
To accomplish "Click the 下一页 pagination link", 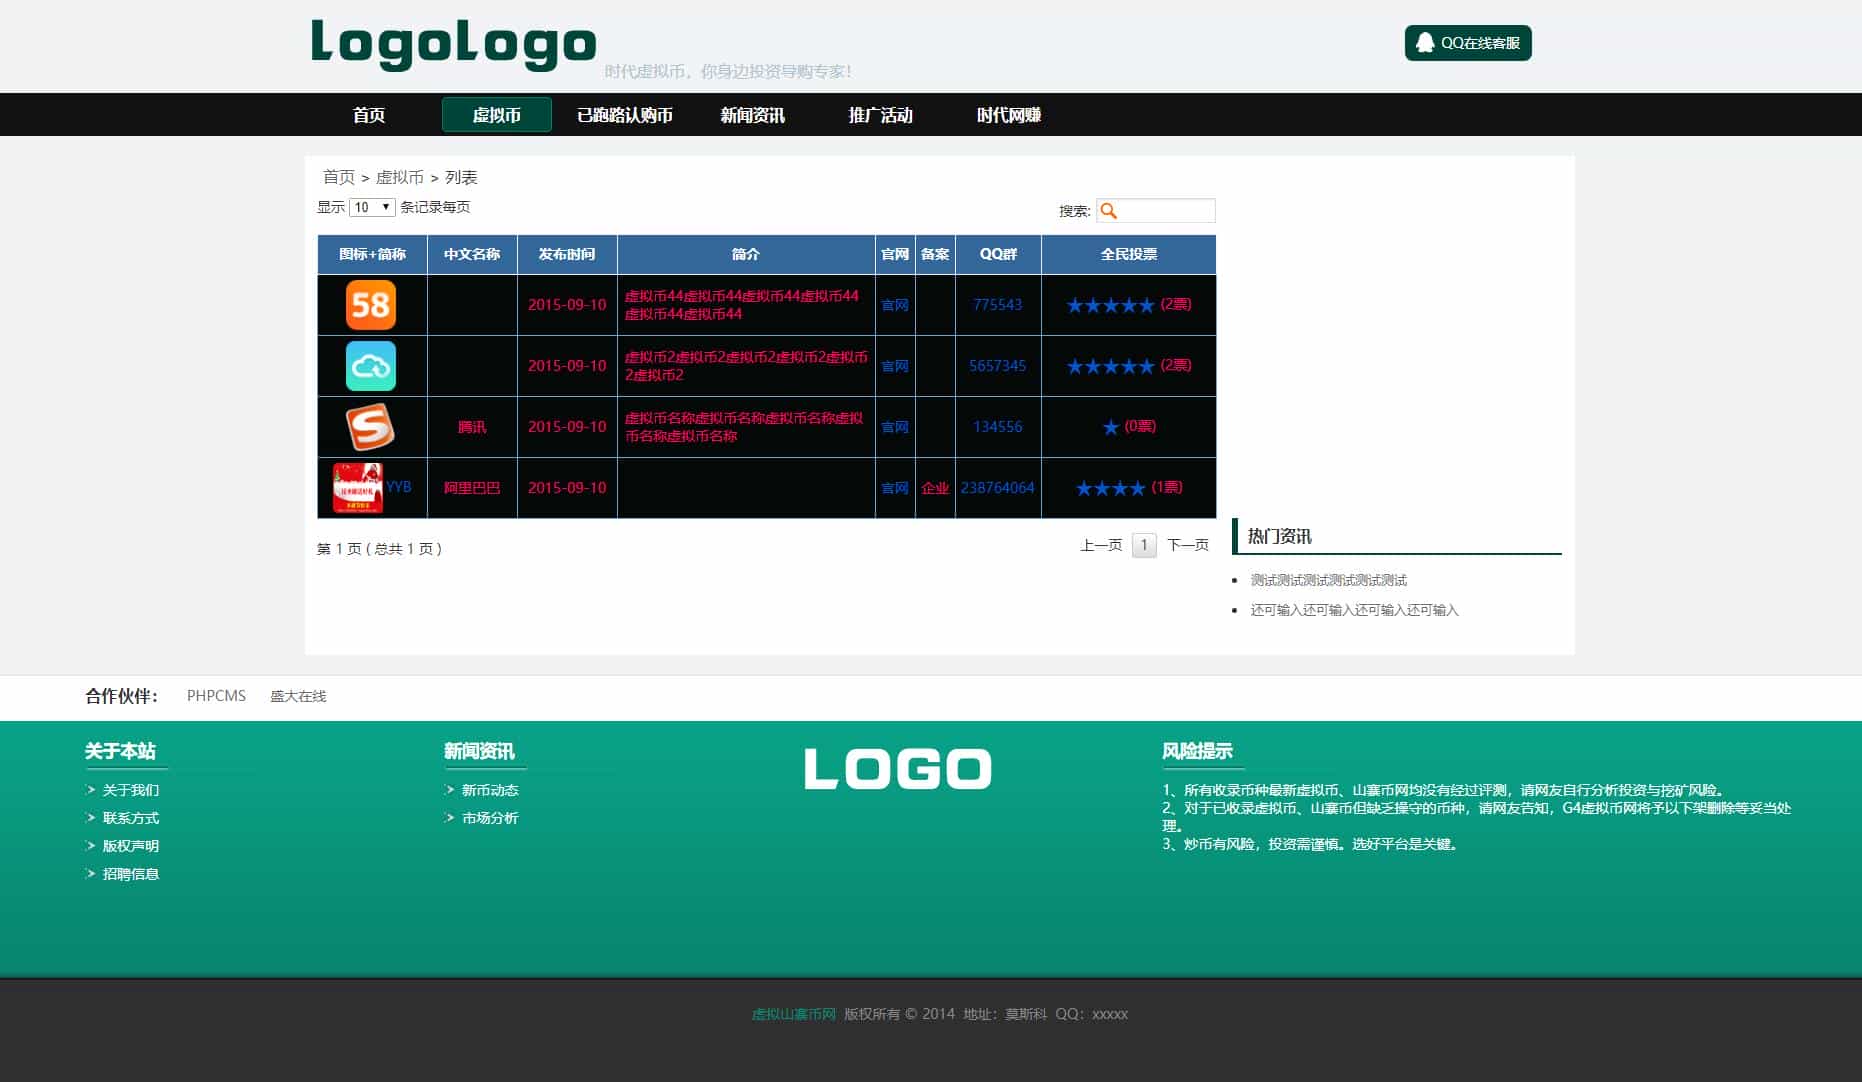I will tap(1186, 545).
